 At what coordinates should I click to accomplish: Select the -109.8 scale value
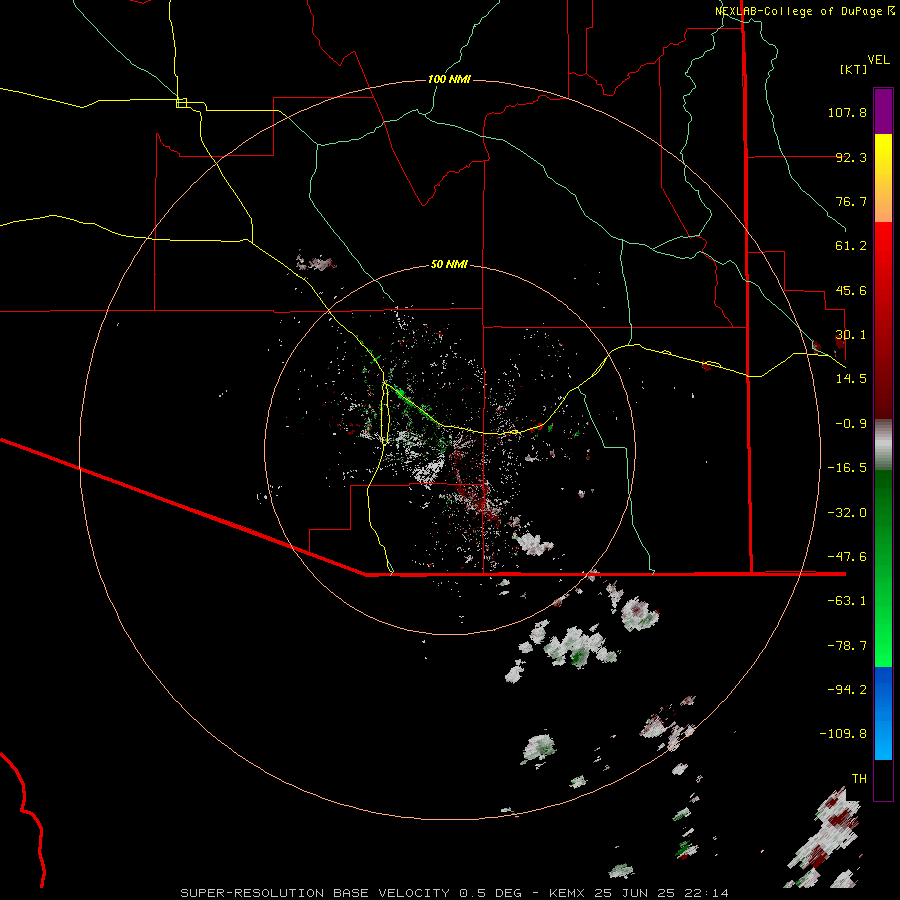pos(843,734)
